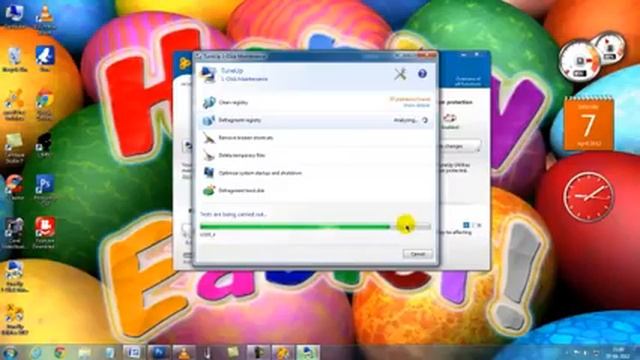Open the Google Chrome desktop shortcut

(44, 104)
